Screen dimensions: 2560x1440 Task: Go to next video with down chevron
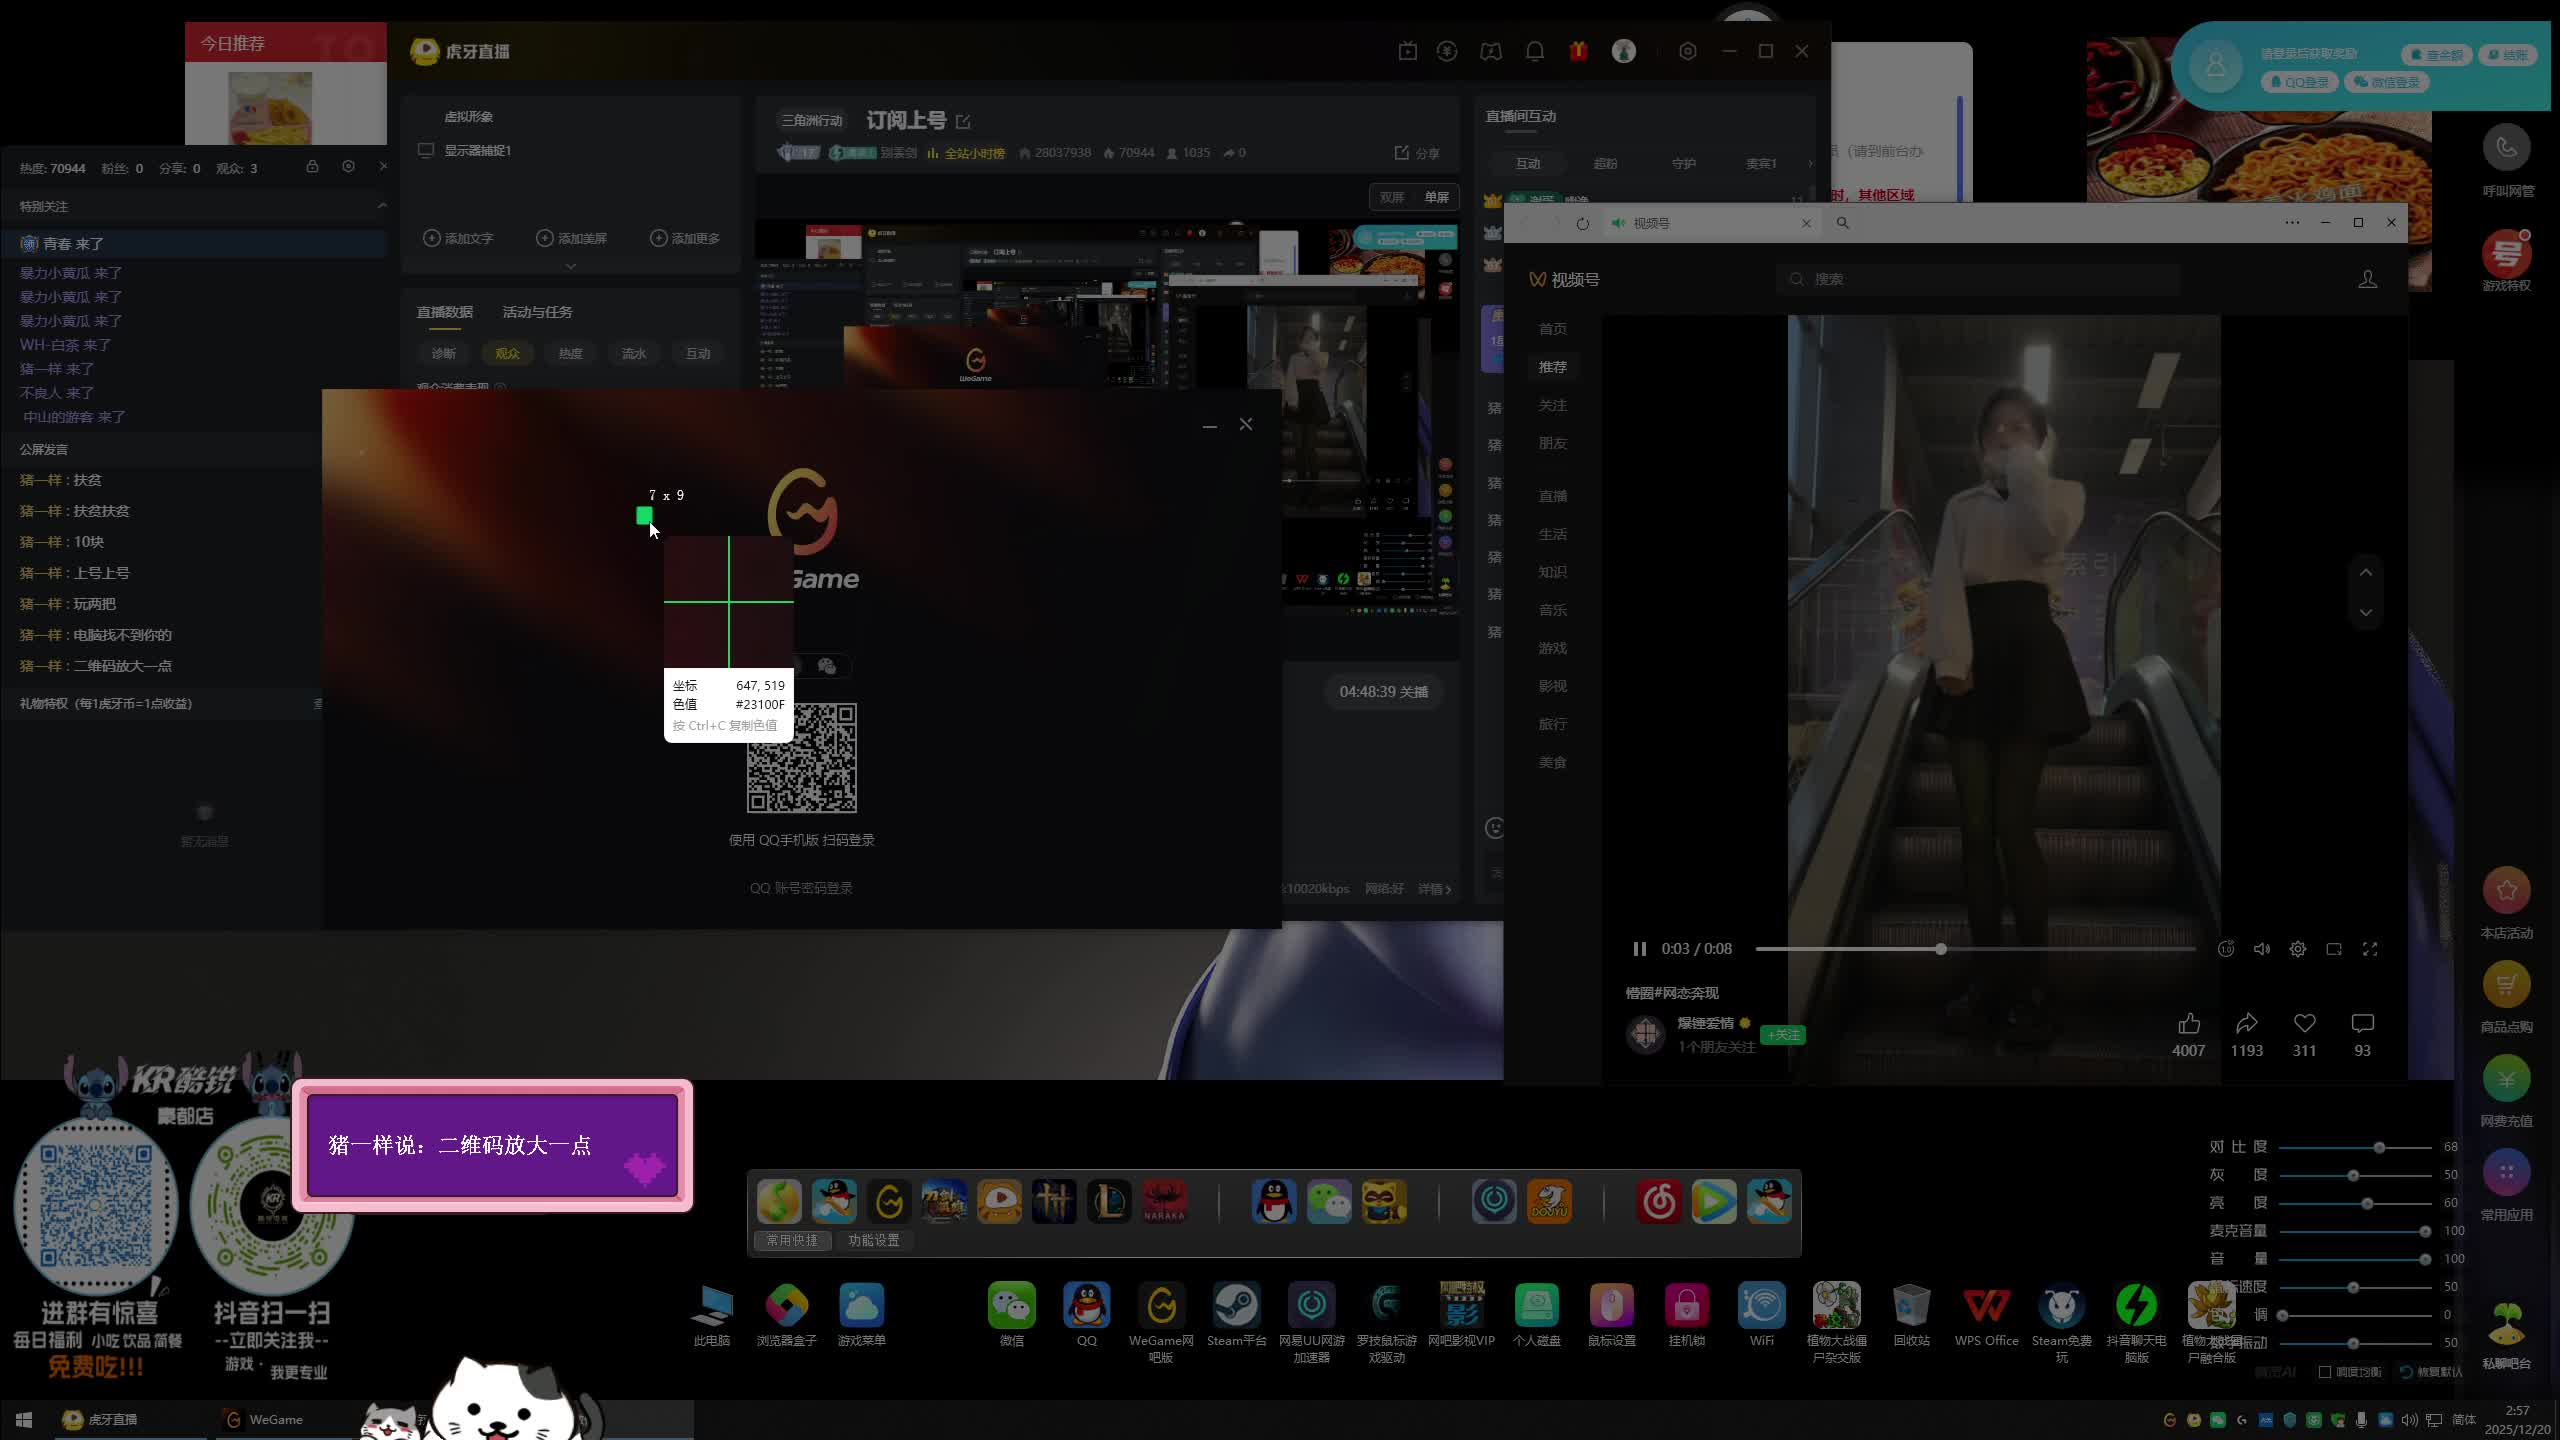tap(2365, 612)
